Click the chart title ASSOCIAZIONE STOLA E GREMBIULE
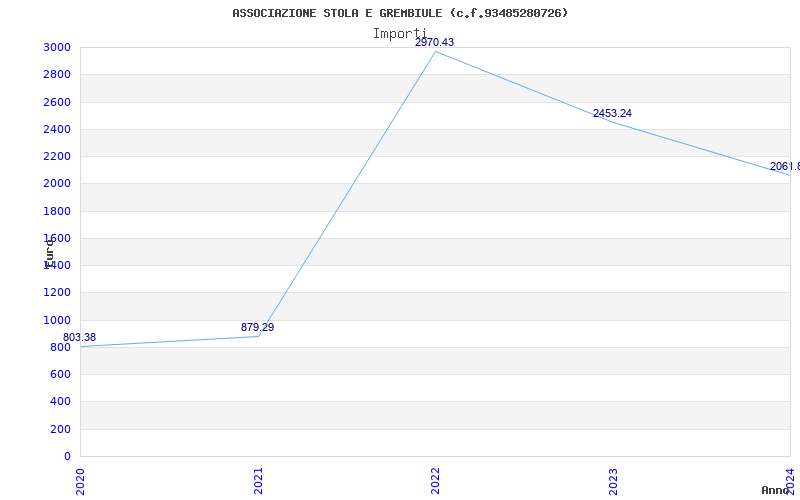The width and height of the screenshot is (800, 500). tap(400, 13)
